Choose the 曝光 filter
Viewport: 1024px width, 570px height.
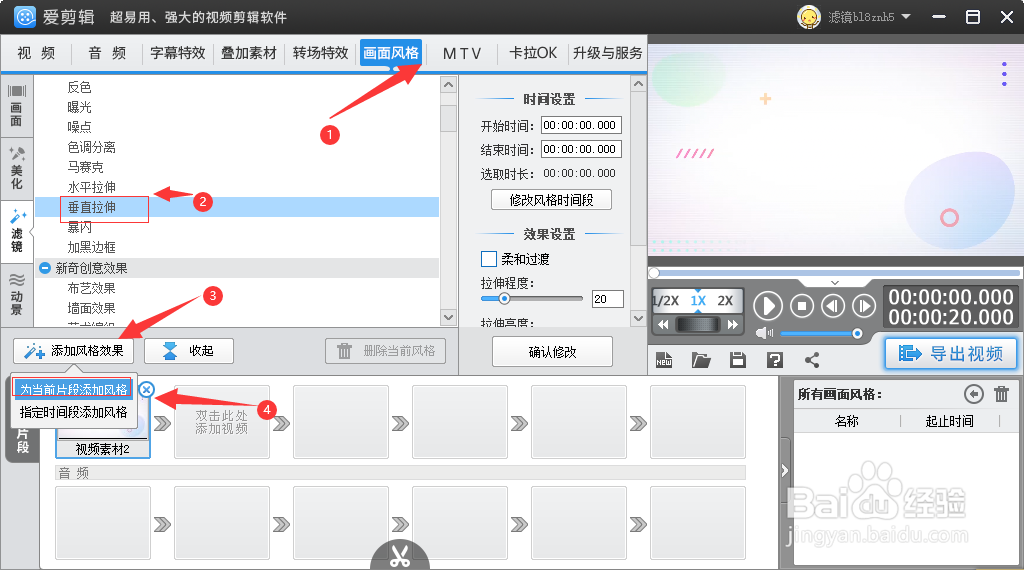[x=79, y=107]
